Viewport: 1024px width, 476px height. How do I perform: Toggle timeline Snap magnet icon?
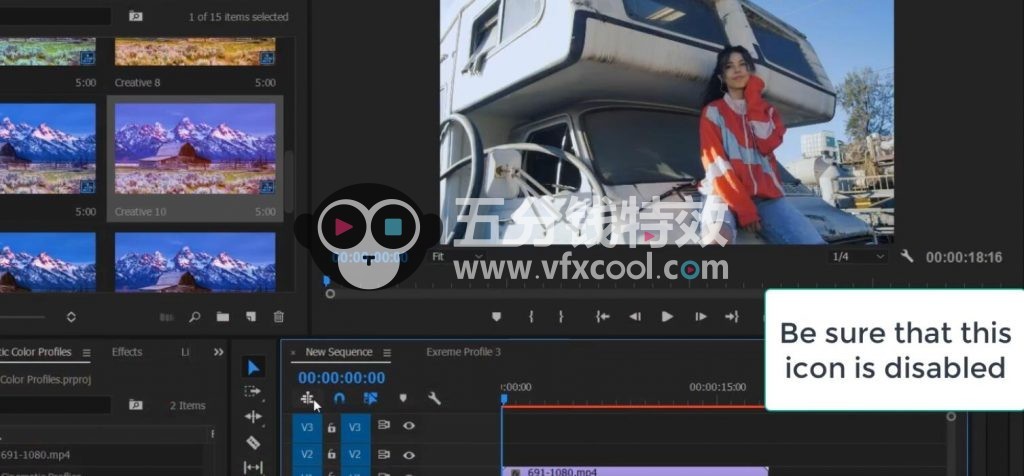coord(339,398)
